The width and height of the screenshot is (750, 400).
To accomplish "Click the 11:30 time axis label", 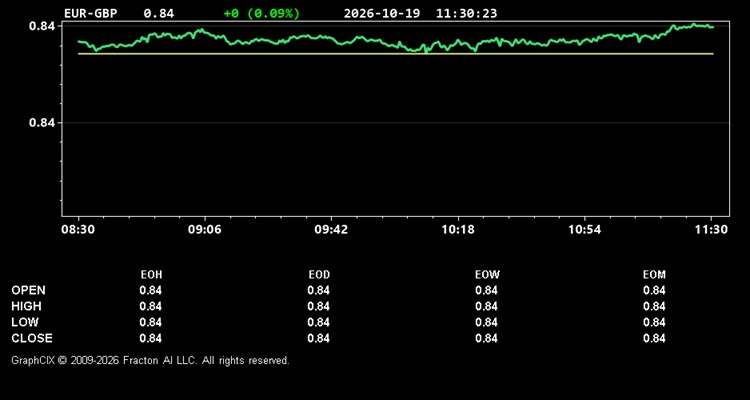I will 711,229.
